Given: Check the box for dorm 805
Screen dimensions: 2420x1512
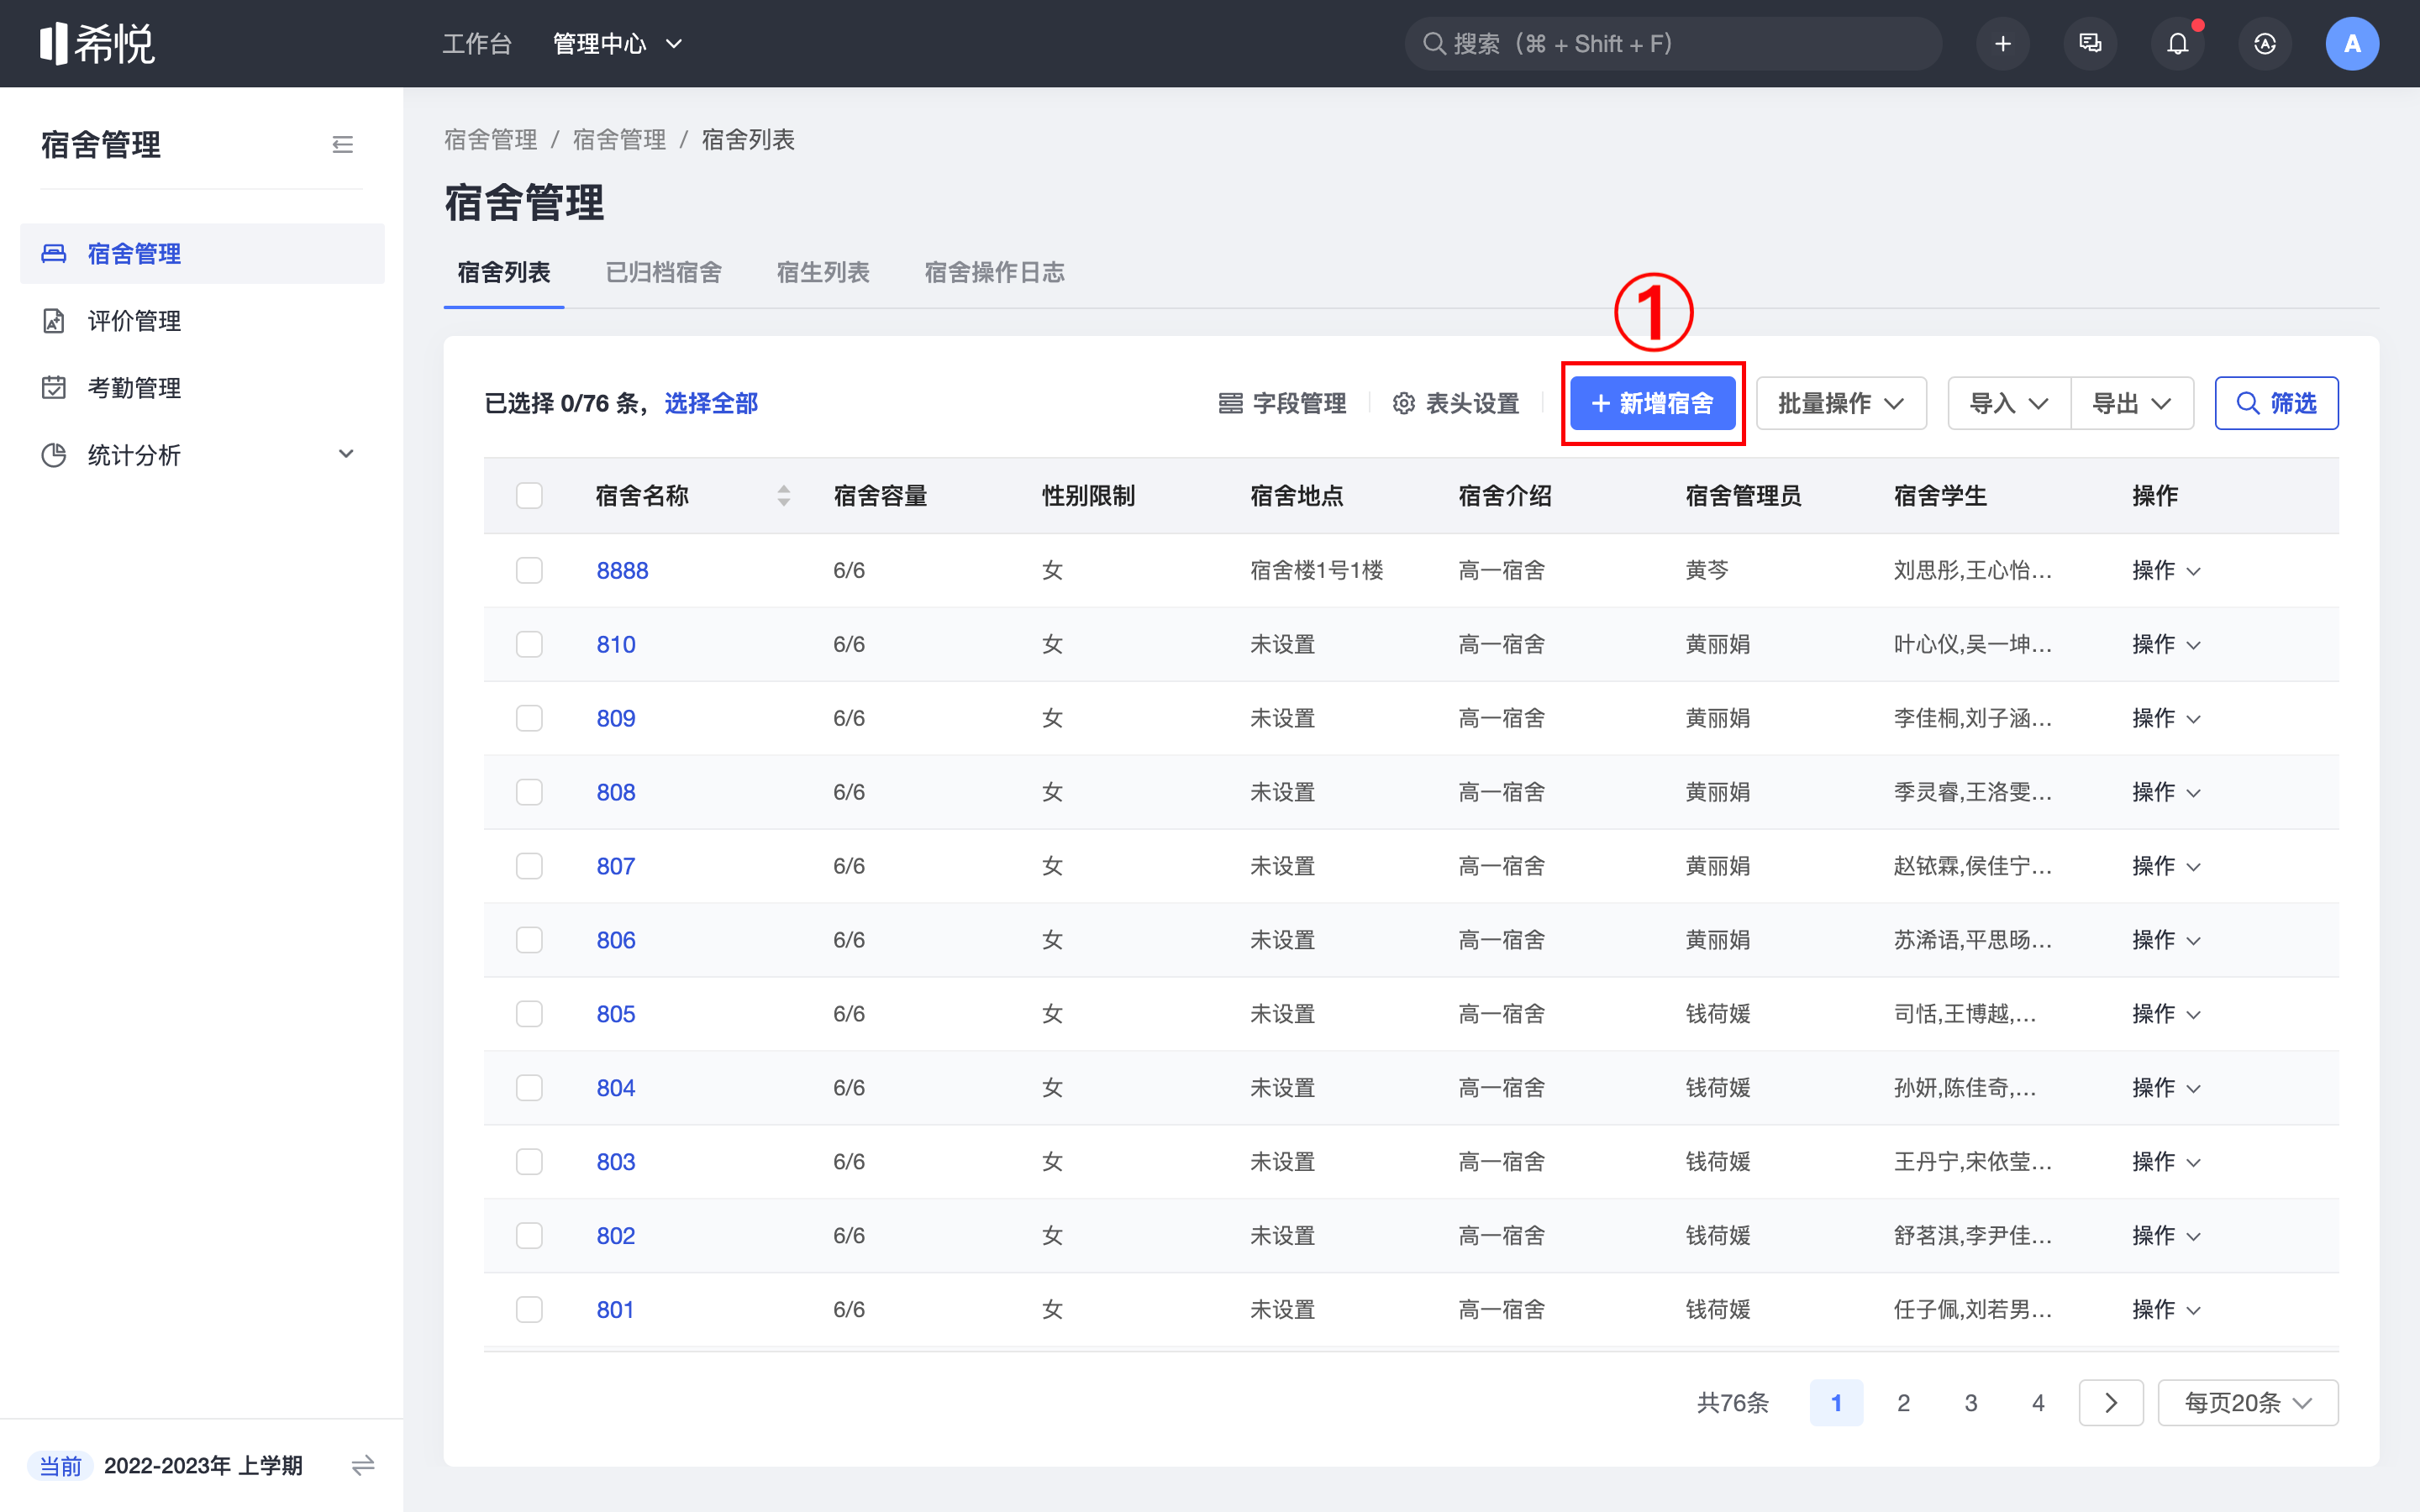Looking at the screenshot, I should 529,1014.
